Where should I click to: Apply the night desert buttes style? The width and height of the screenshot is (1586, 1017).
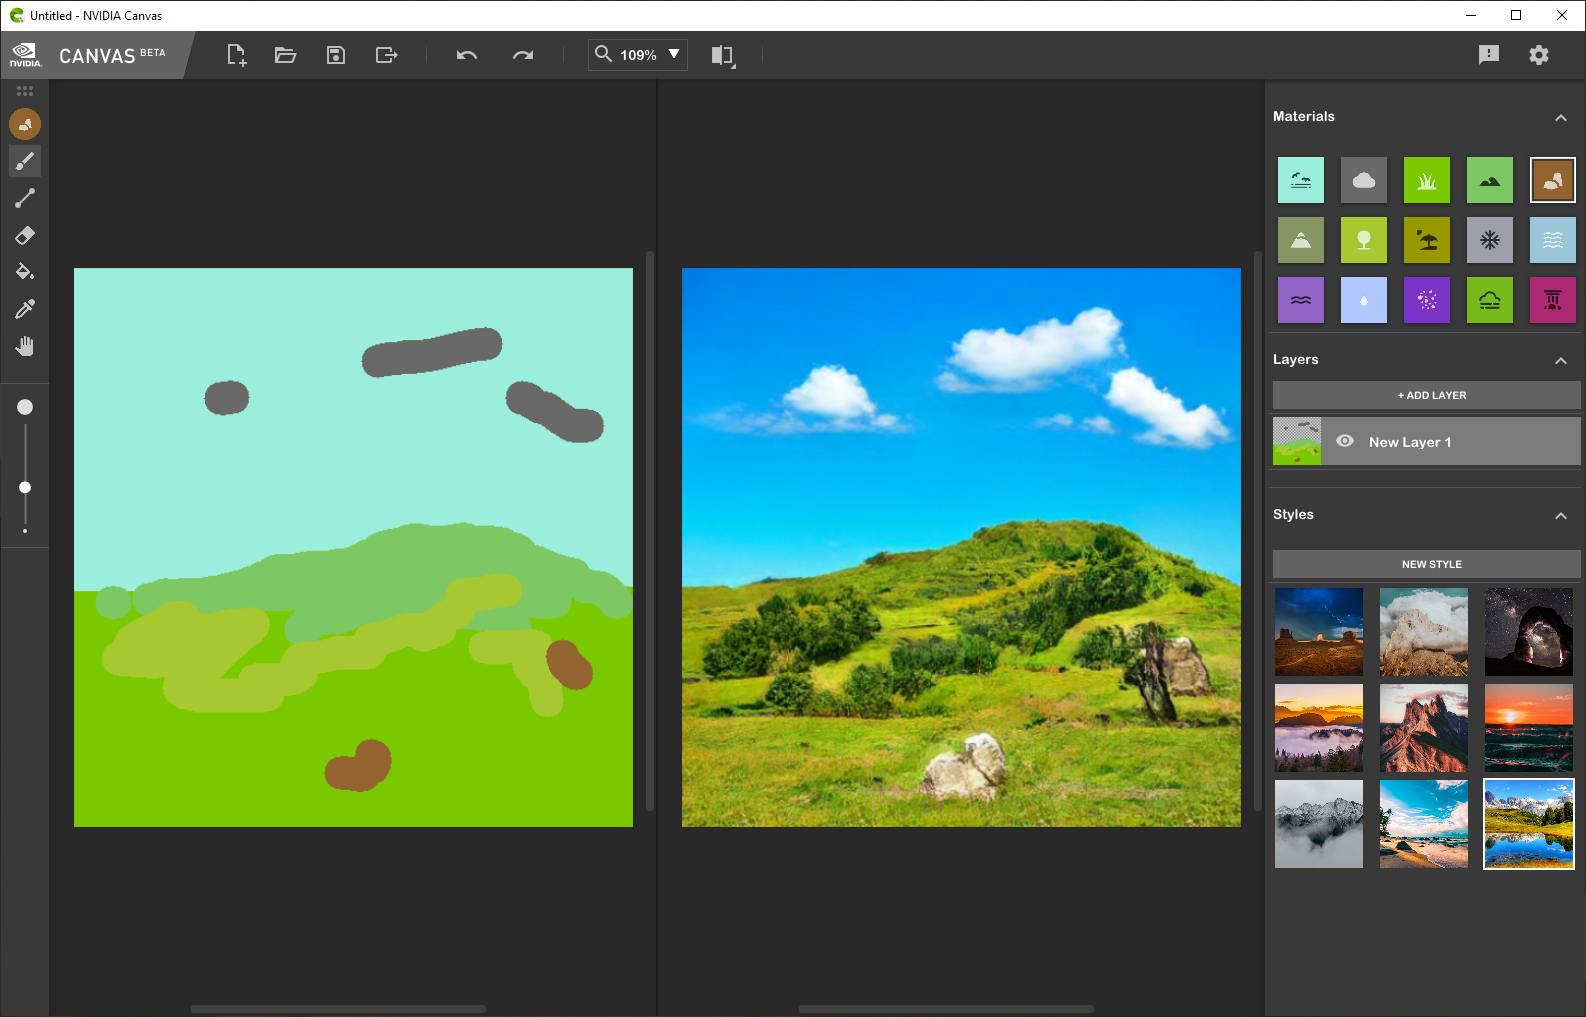(1319, 632)
